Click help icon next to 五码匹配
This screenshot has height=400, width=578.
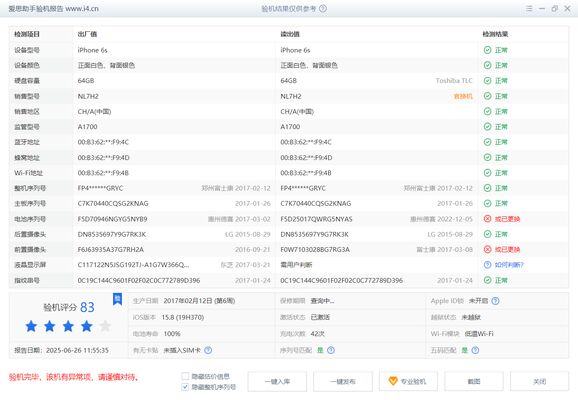(x=475, y=350)
